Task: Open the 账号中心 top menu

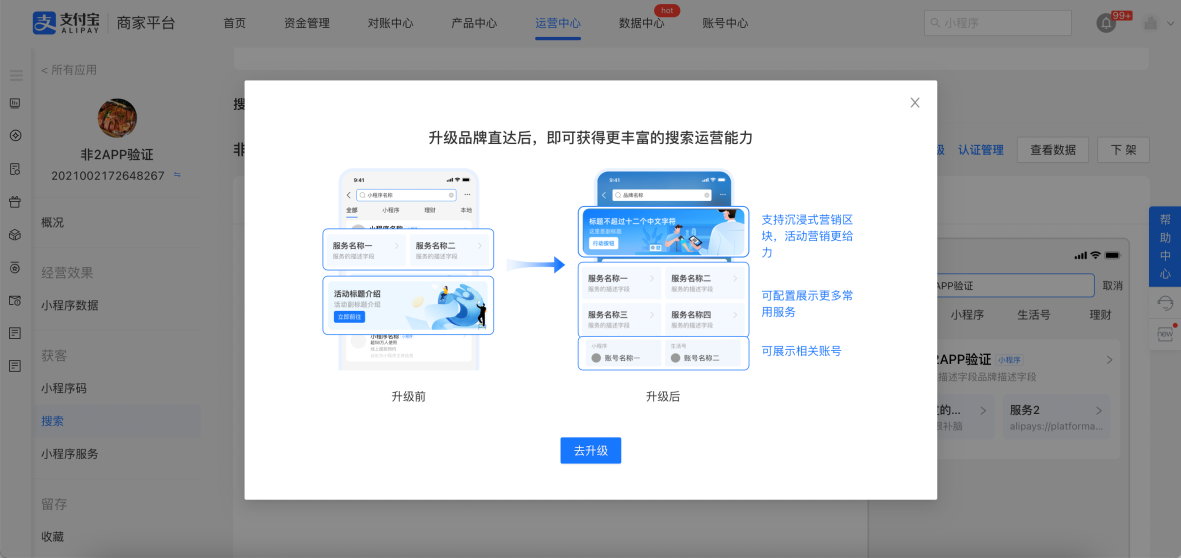Action: [x=725, y=23]
